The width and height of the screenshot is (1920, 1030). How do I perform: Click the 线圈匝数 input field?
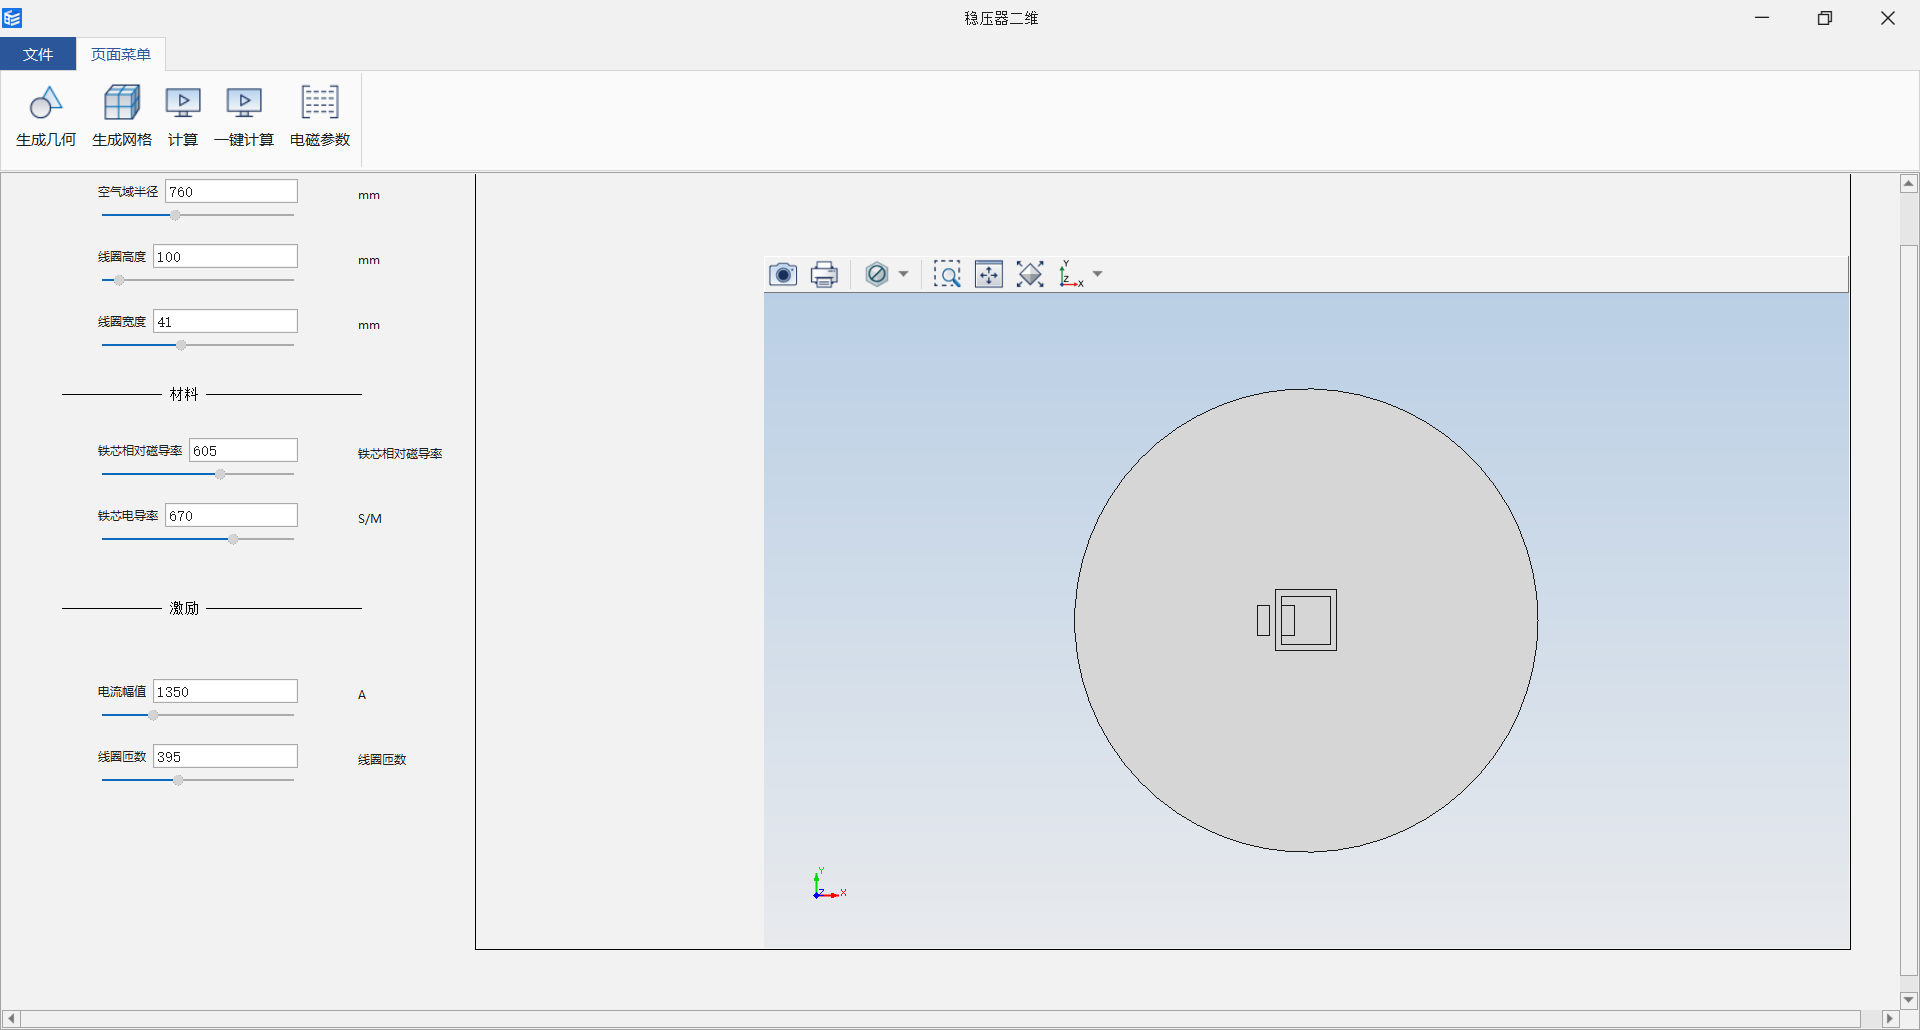(225, 756)
